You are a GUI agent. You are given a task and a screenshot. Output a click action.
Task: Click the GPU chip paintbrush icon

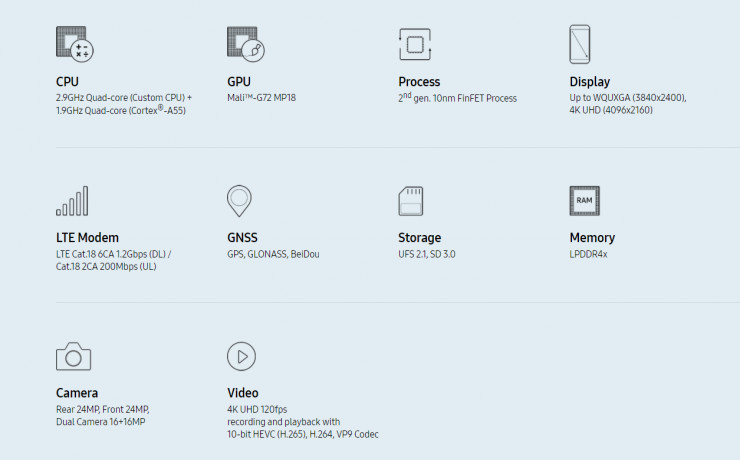245,44
